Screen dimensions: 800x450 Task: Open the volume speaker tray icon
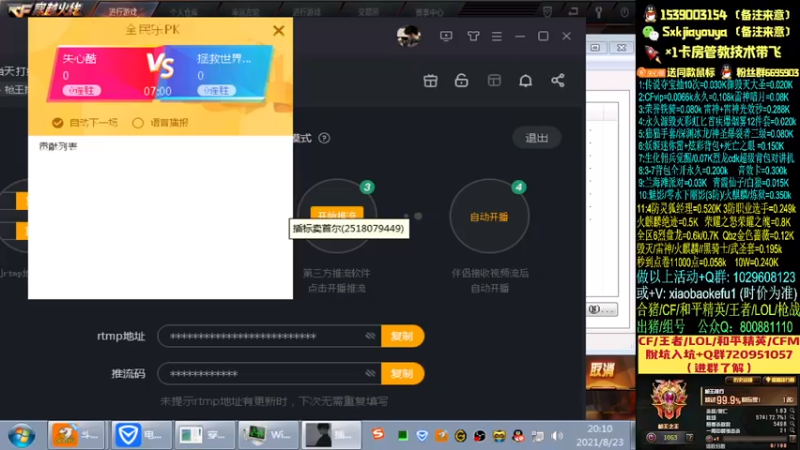(x=557, y=436)
